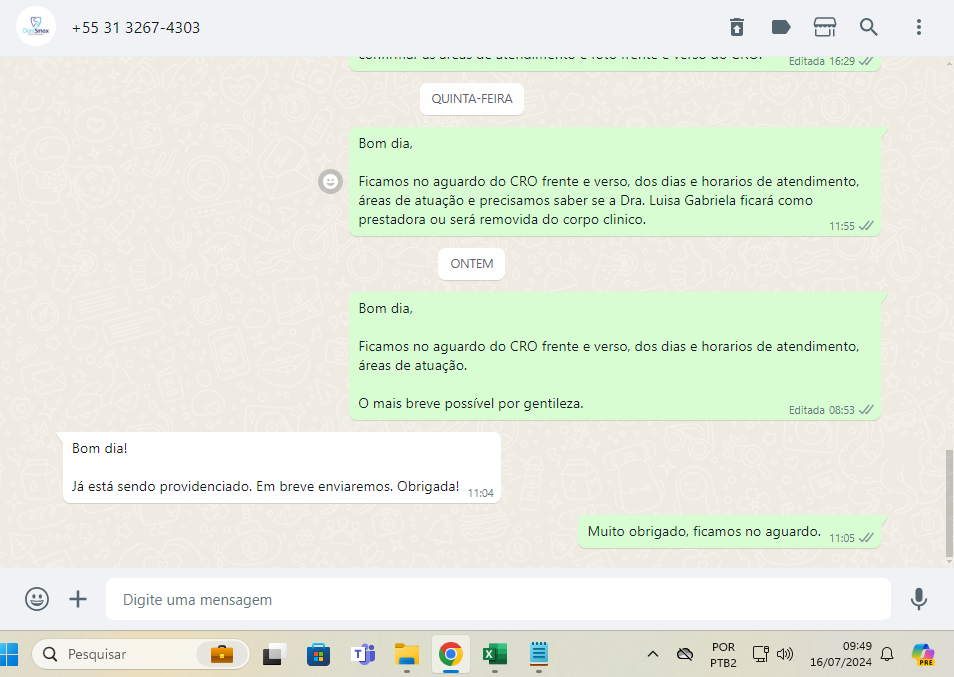Click the chat vertical scrollbar thumb
The image size is (954, 677).
[x=949, y=504]
